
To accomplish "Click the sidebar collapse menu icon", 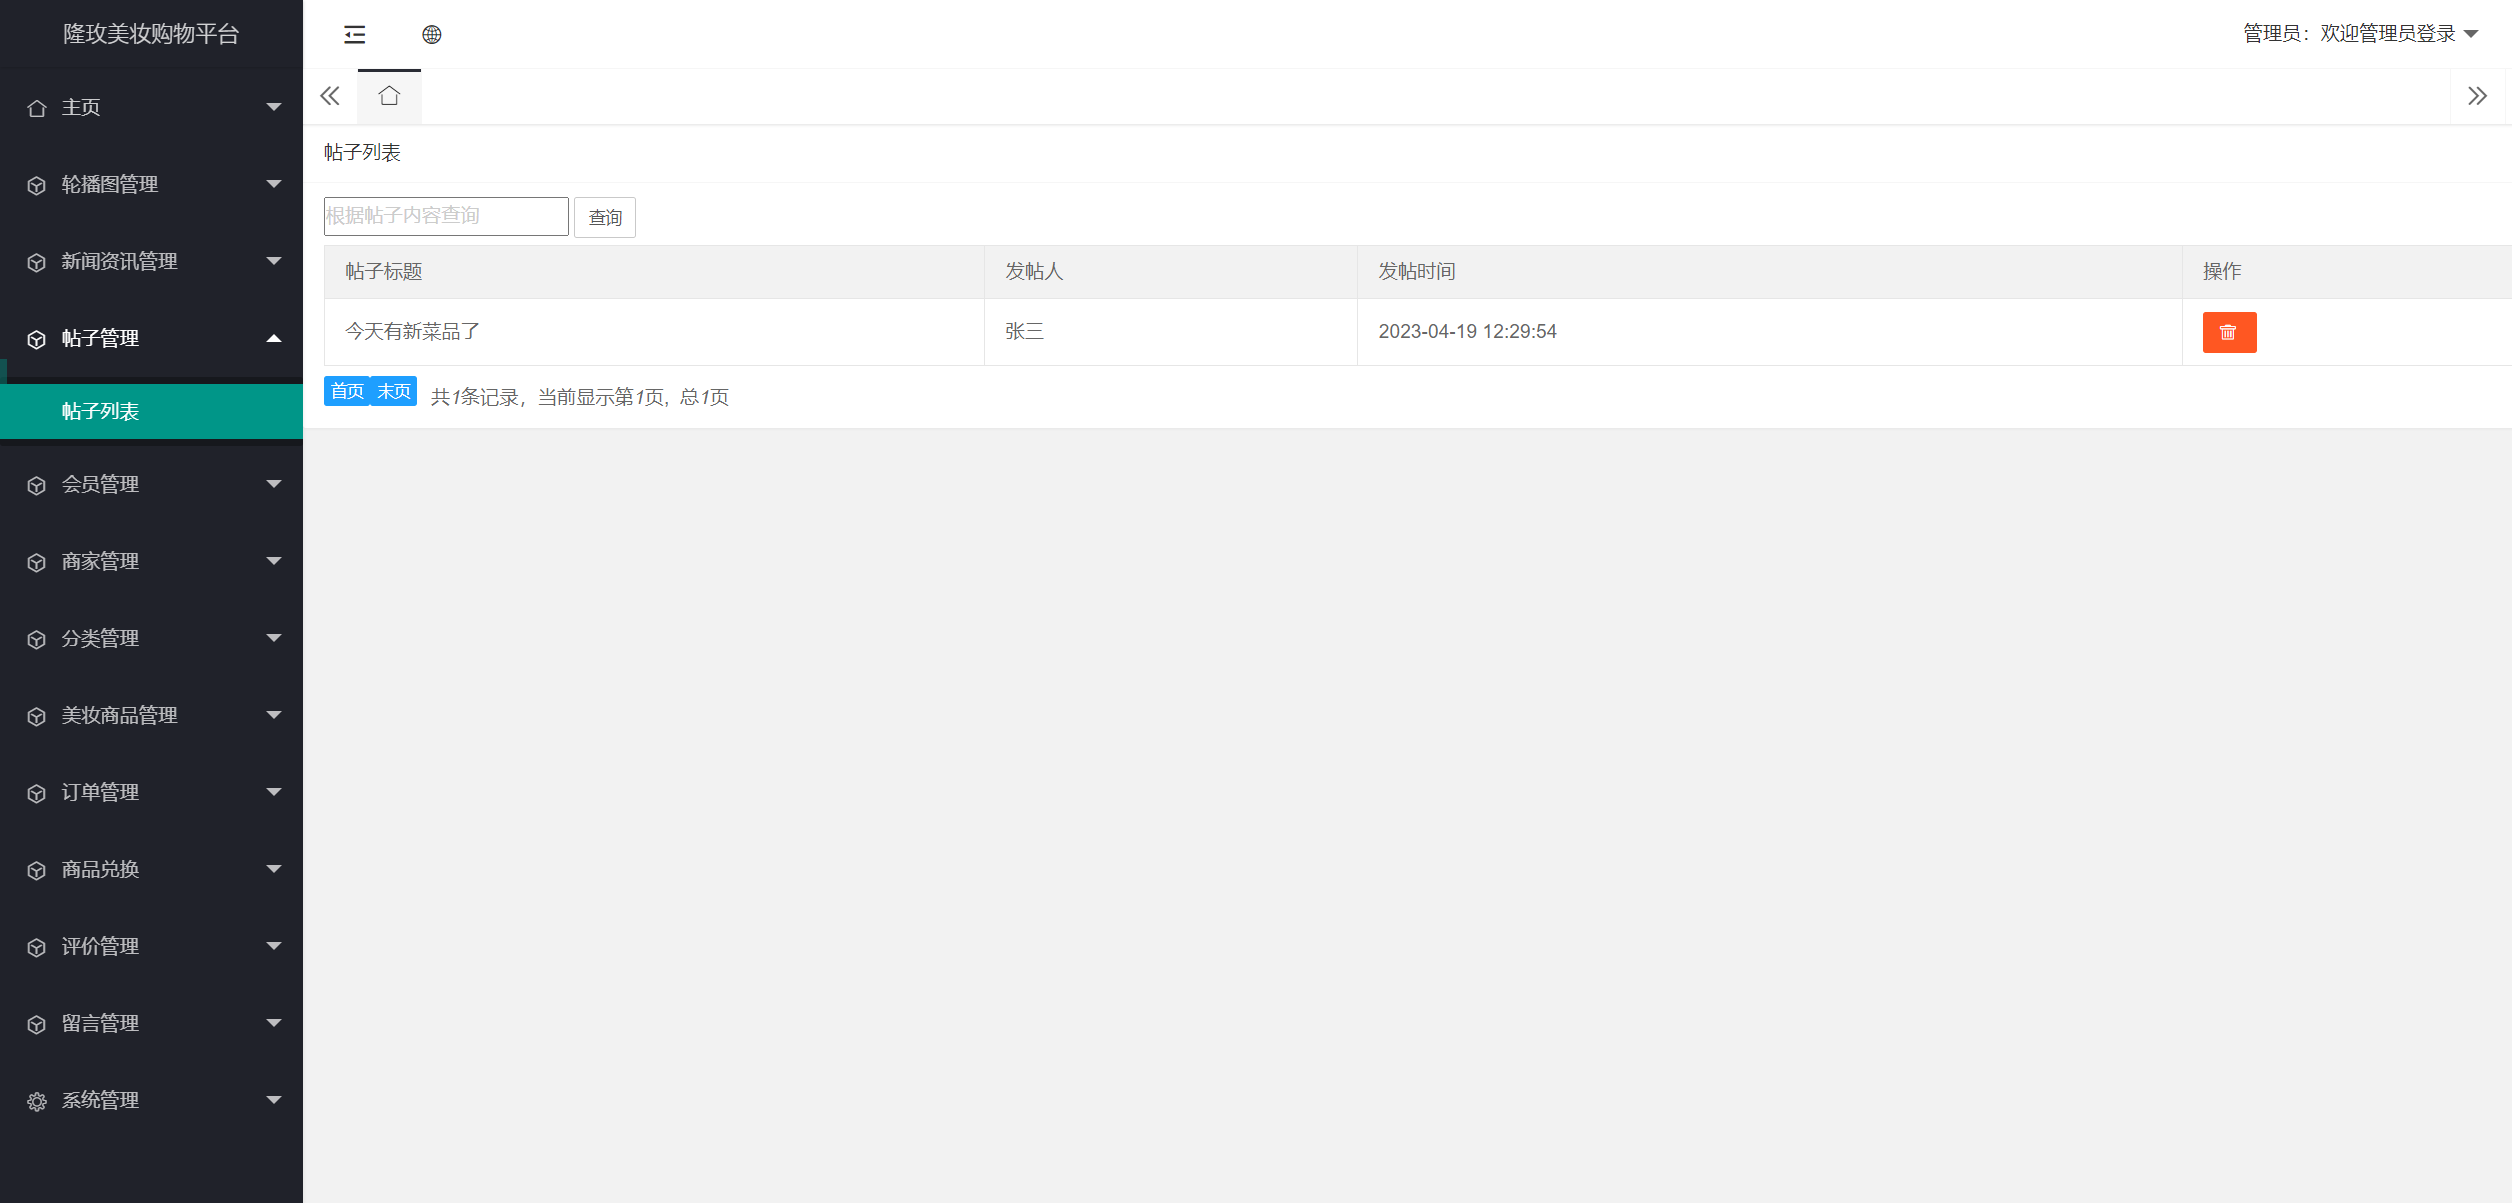I will point(354,35).
